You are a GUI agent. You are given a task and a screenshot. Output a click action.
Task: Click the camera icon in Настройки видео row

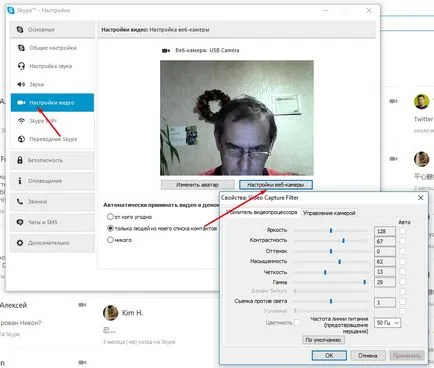tap(21, 103)
